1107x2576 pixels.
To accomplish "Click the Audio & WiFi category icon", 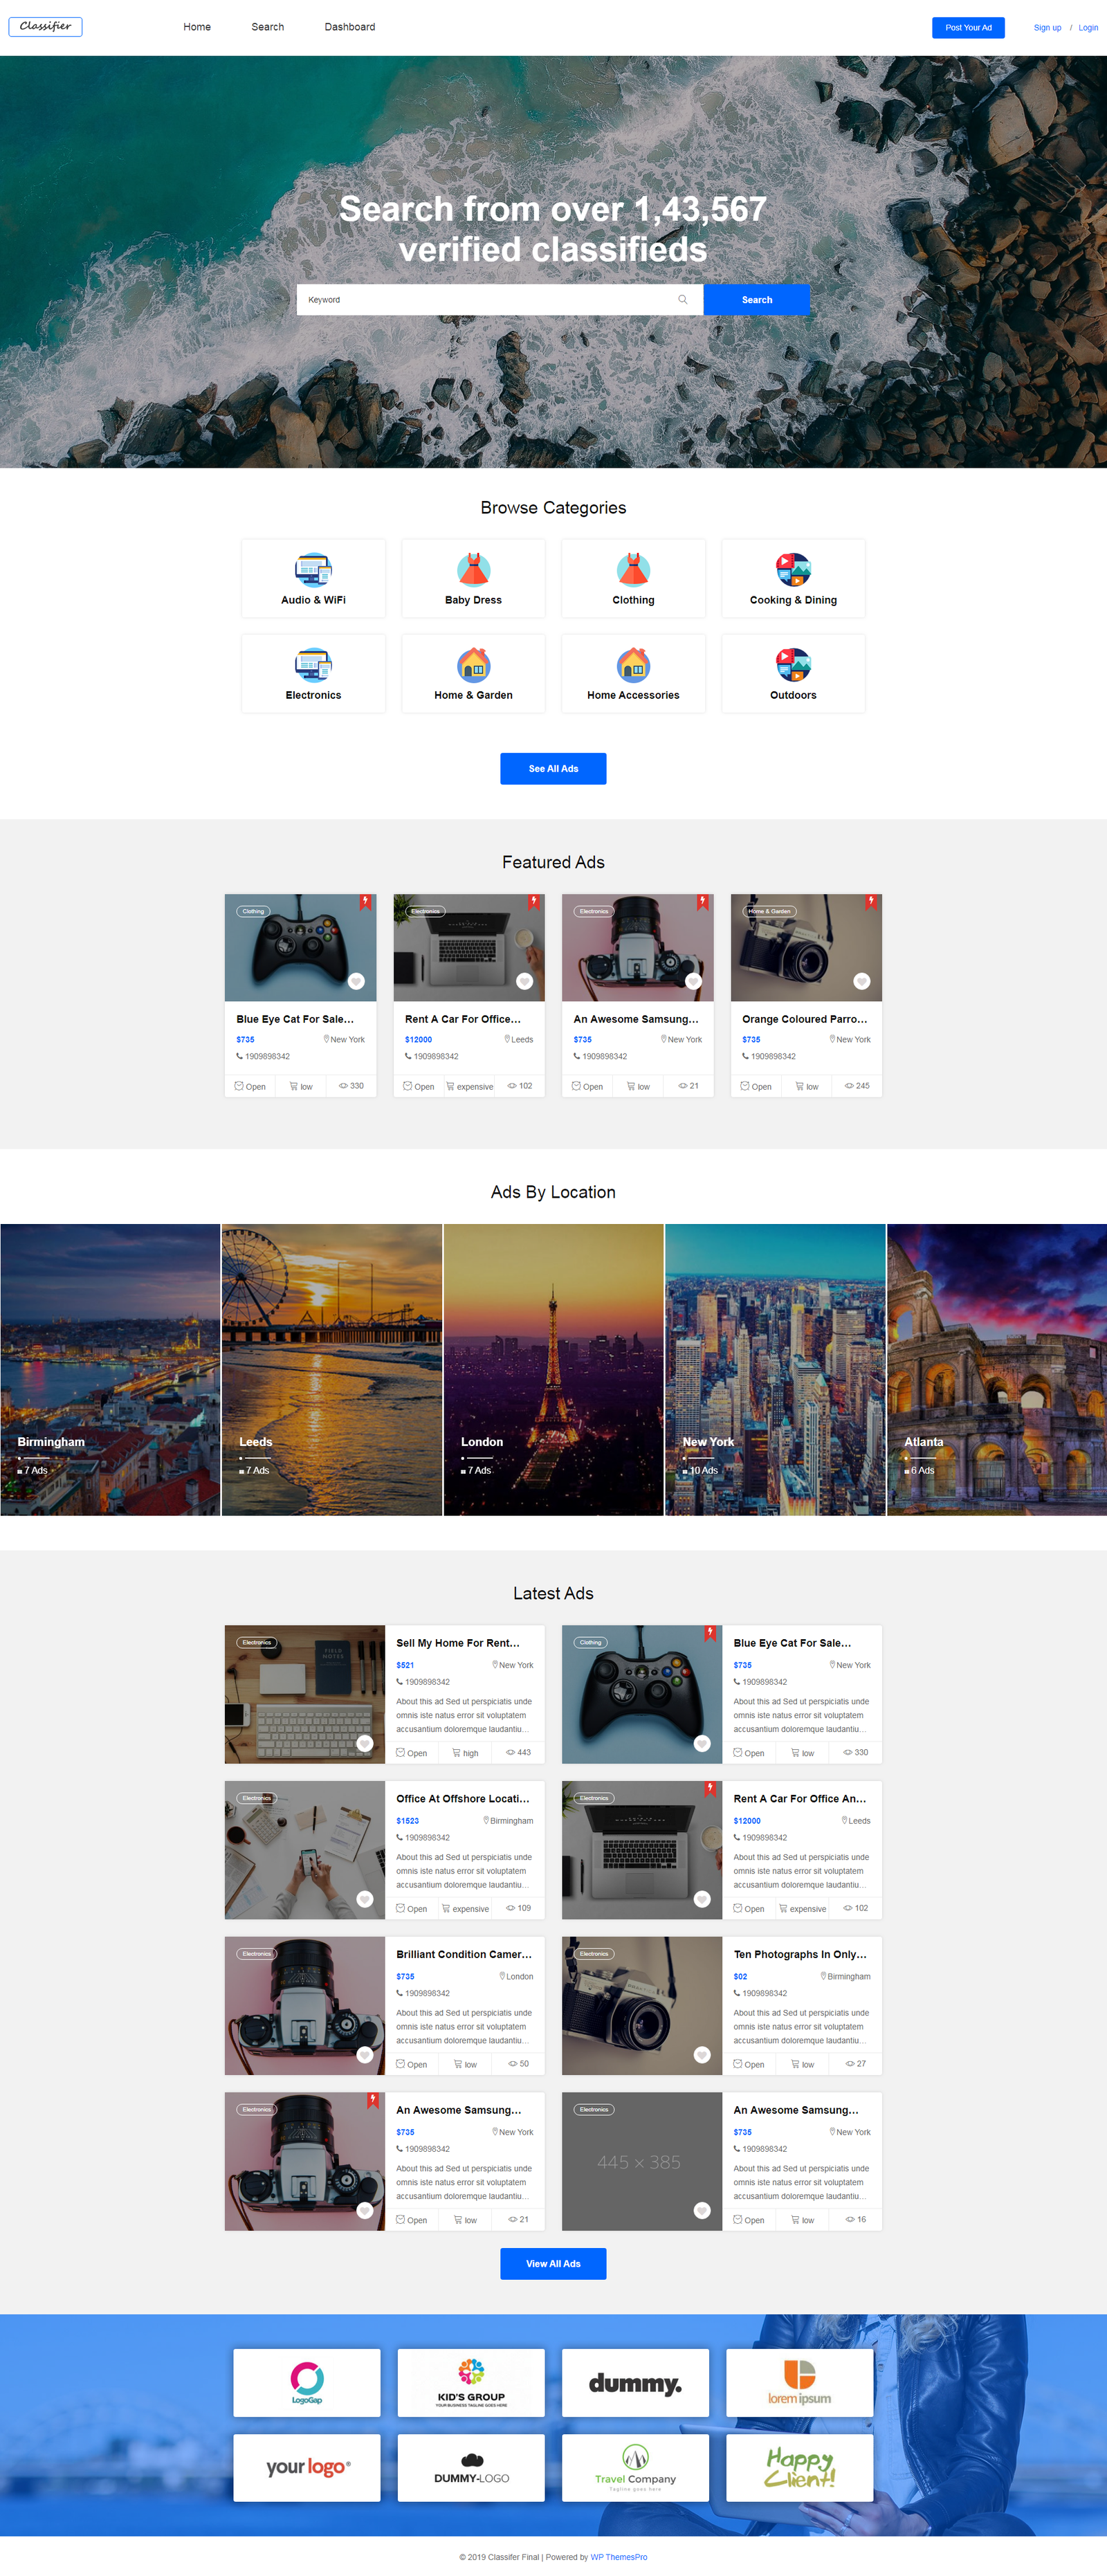I will 313,569.
